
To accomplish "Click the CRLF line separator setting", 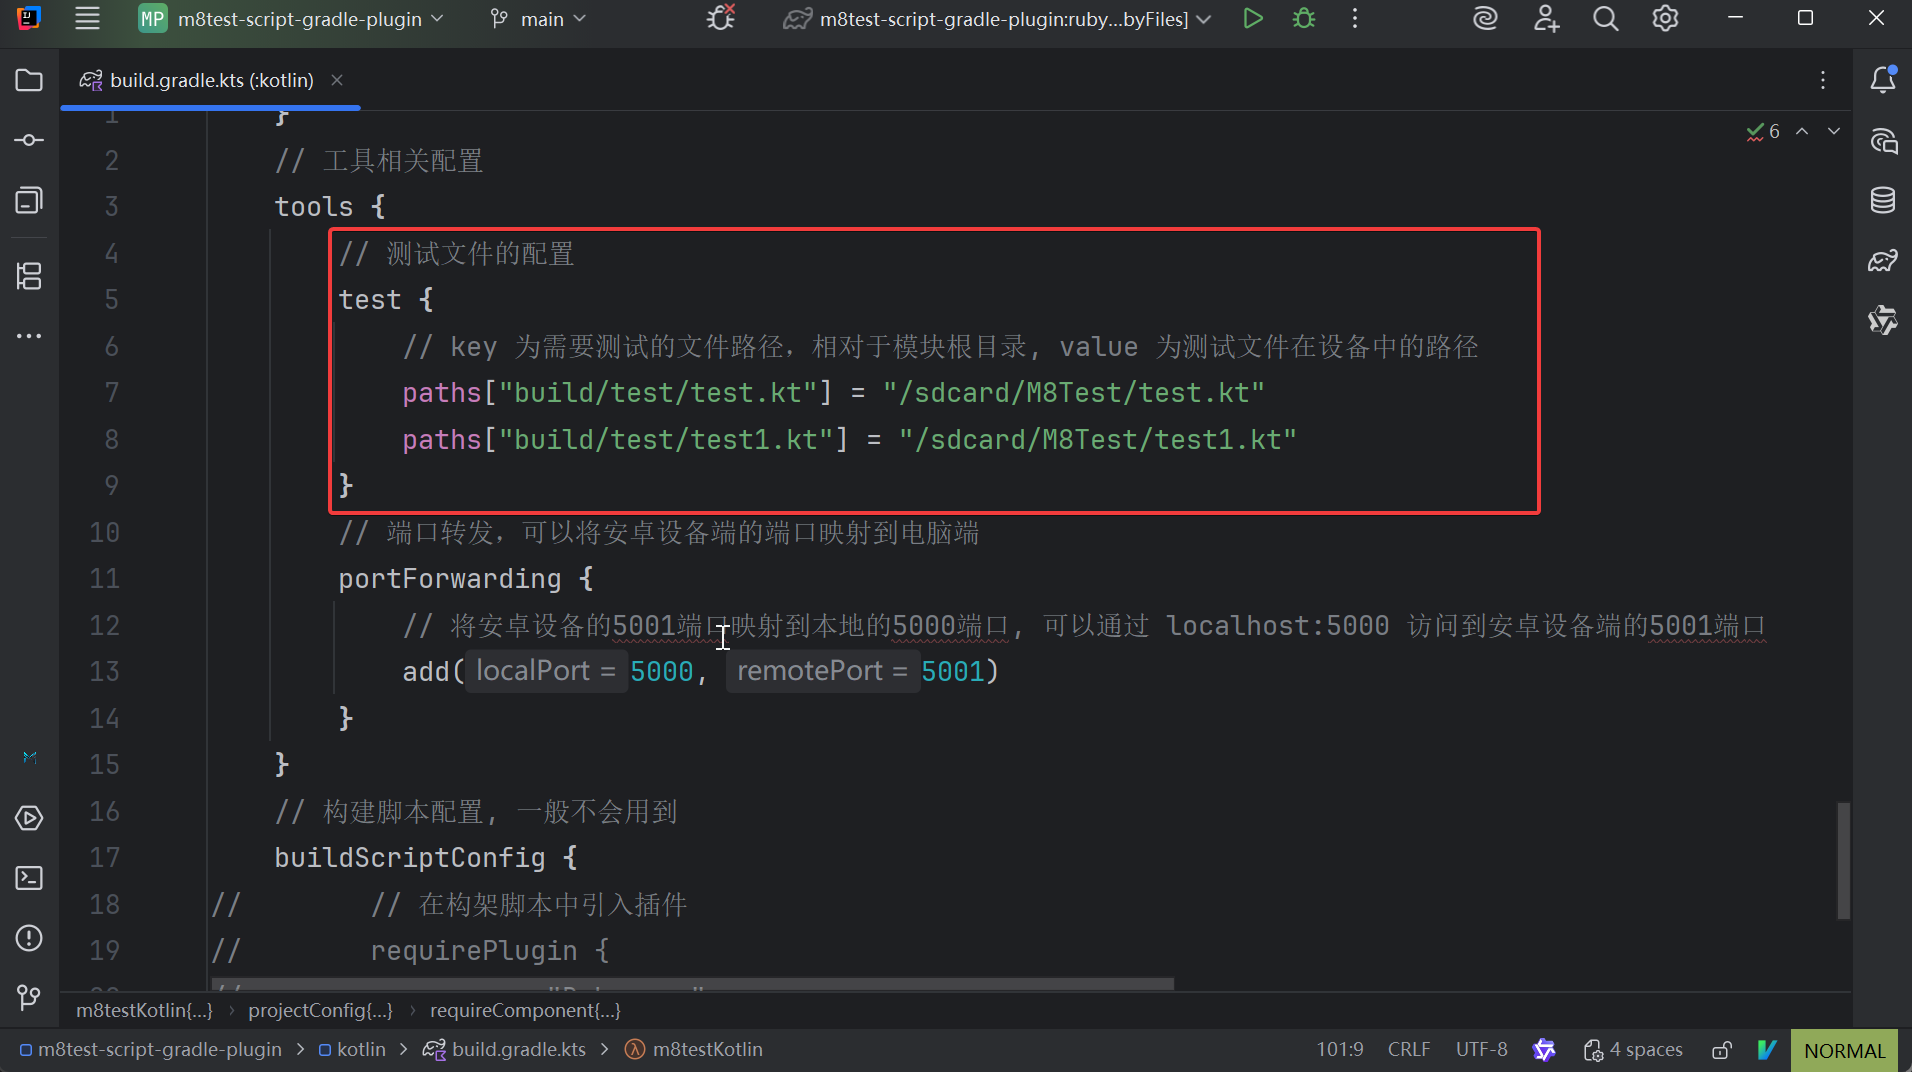I will tap(1408, 1050).
